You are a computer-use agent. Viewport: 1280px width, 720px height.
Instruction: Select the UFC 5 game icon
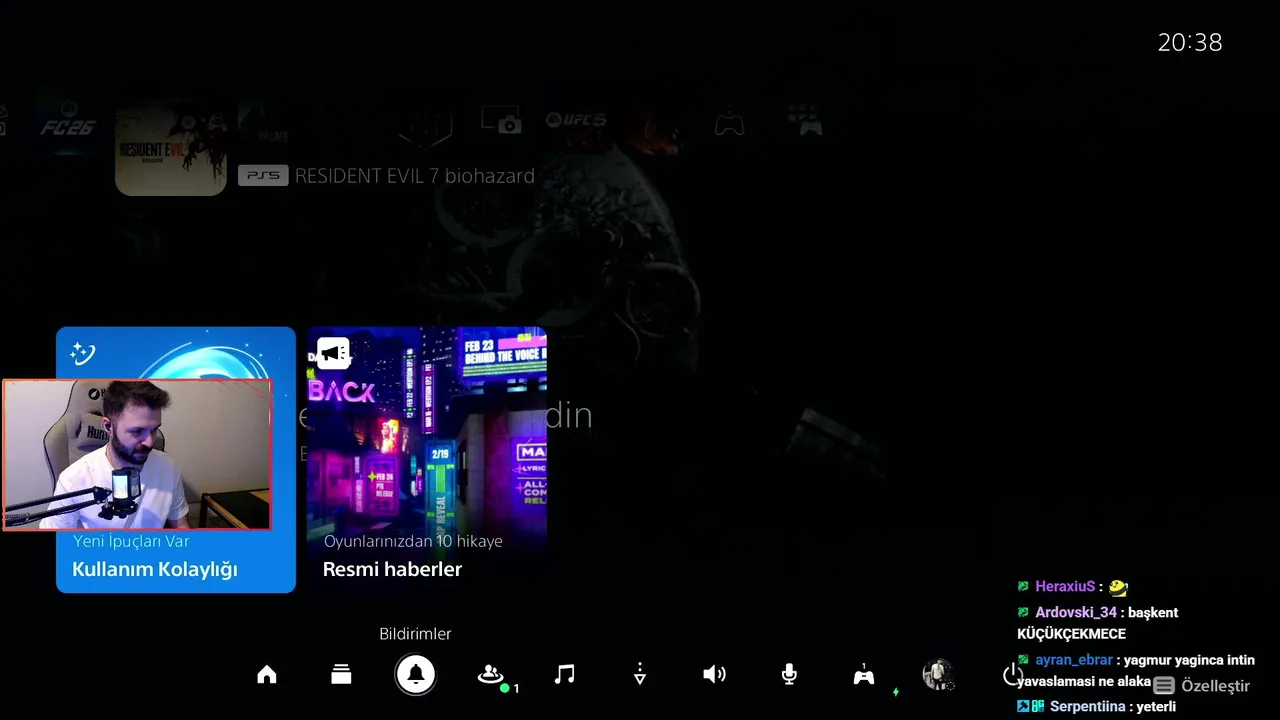[x=576, y=121]
